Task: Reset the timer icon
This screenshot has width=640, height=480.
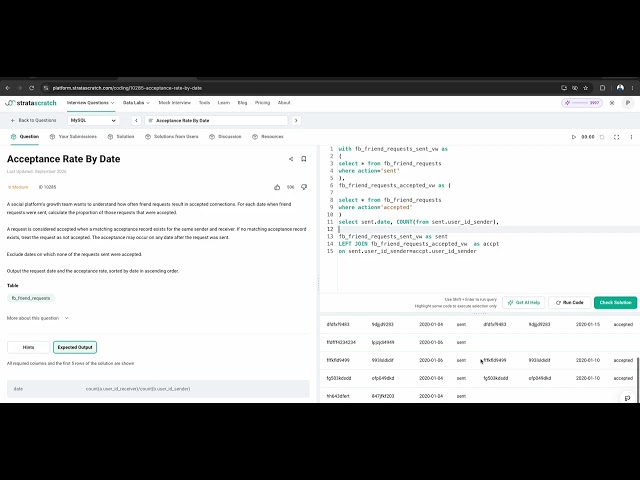Action: pyautogui.click(x=602, y=137)
